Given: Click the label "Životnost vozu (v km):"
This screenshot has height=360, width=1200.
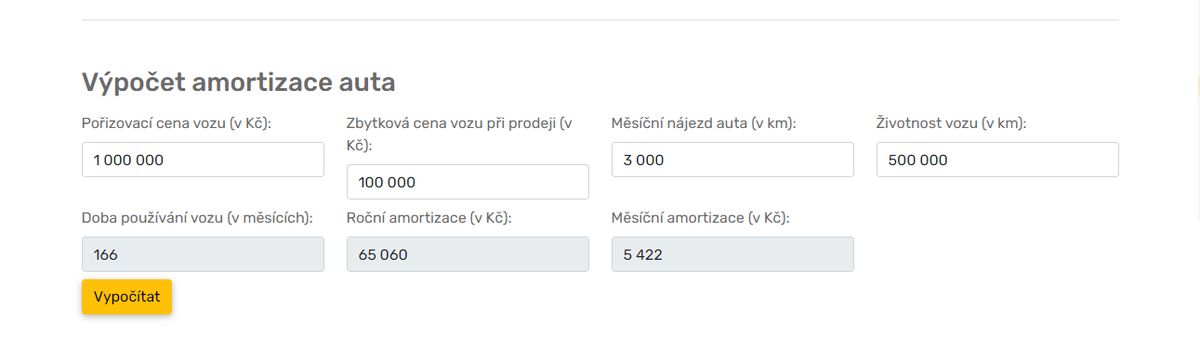Looking at the screenshot, I should (952, 123).
